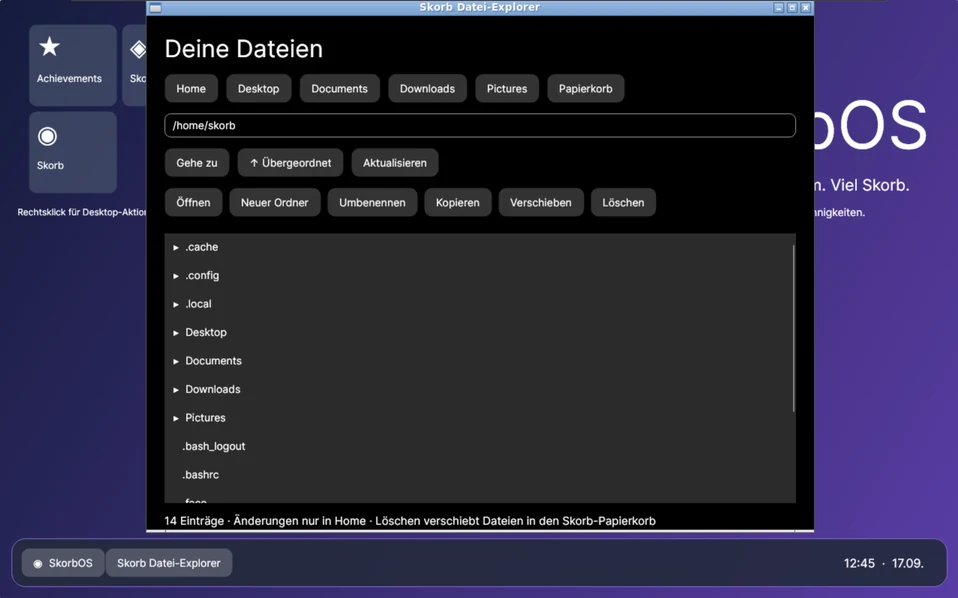Click the window menu icon in title bar
The height and width of the screenshot is (598, 958).
pos(155,8)
